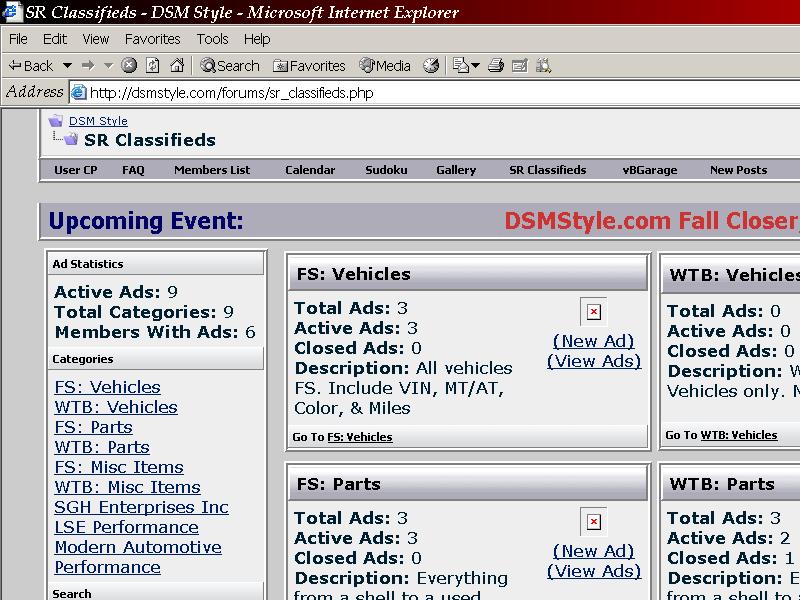Image resolution: width=800 pixels, height=600 pixels.
Task: Click the Stop loading toolbar icon
Action: (x=129, y=66)
